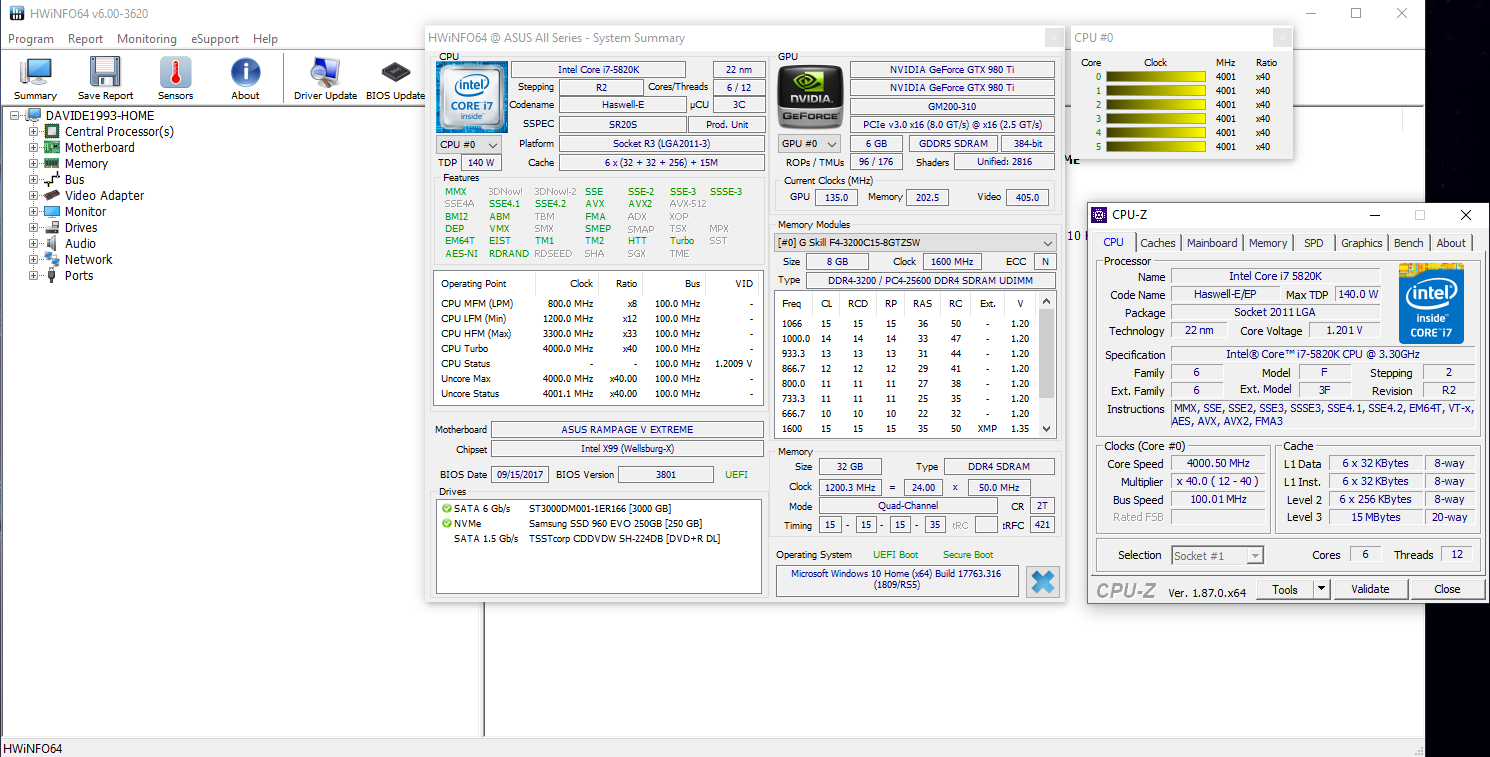This screenshot has height=757, width=1490.
Task: Select the DAVIDE1993-HOME computer icon
Action: (34, 115)
